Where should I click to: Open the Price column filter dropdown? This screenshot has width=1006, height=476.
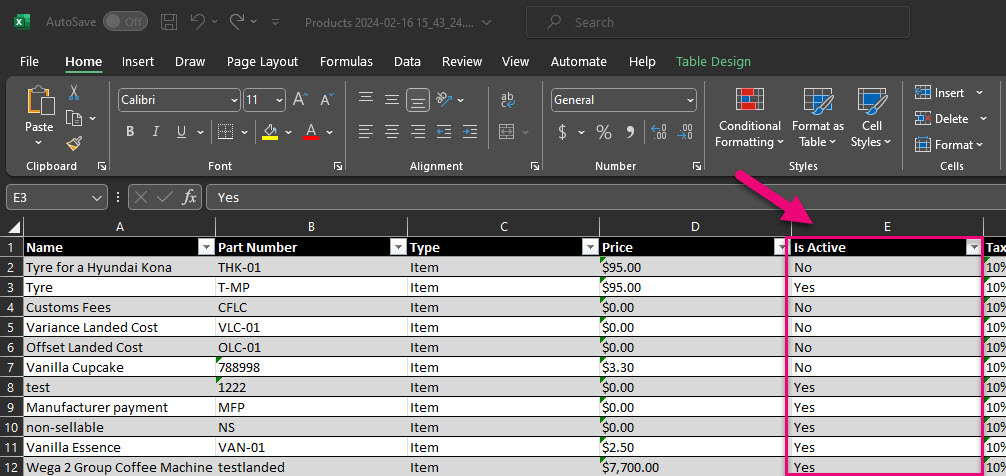point(781,248)
